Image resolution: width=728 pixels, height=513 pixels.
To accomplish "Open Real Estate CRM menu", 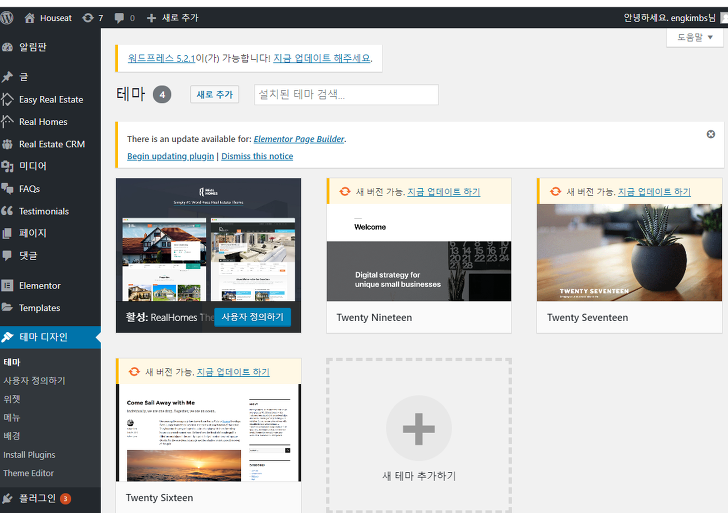I will (x=50, y=144).
